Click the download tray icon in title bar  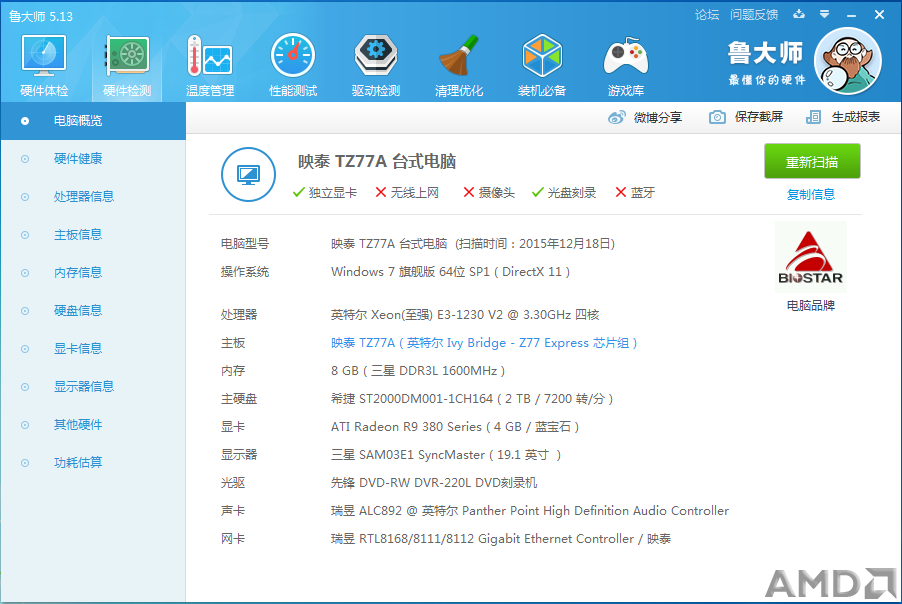[799, 14]
